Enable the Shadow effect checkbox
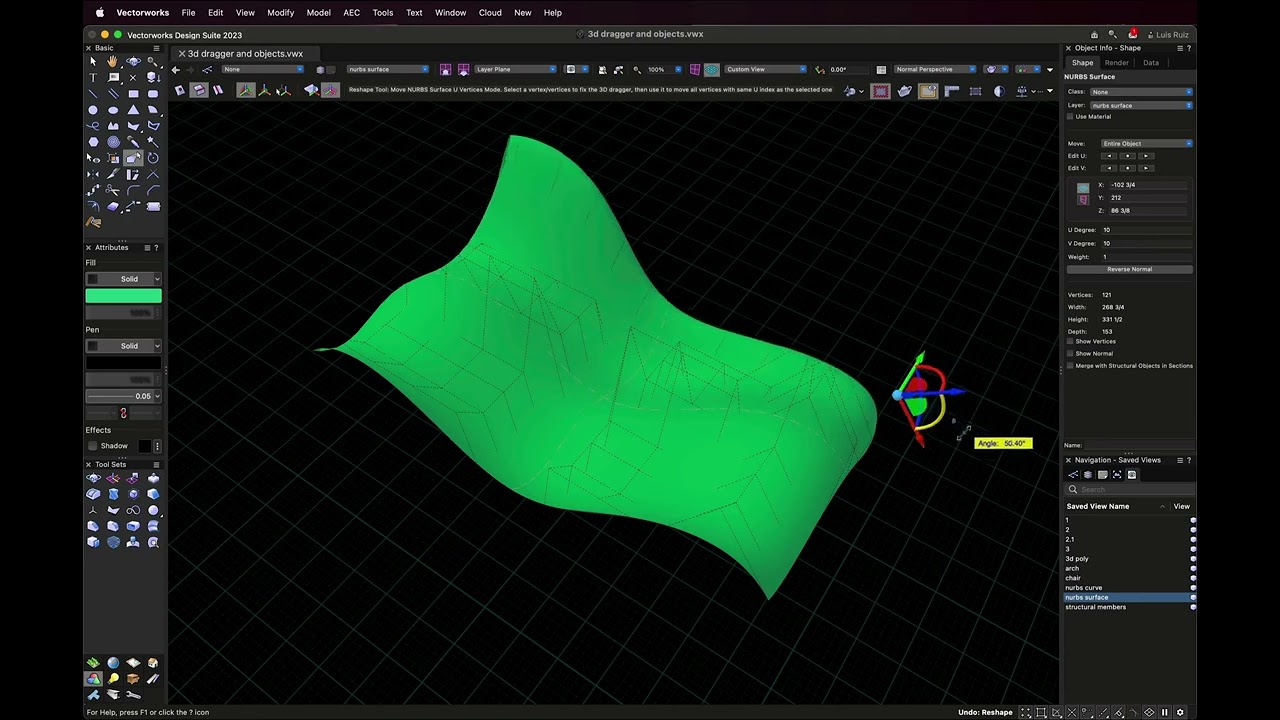The height and width of the screenshot is (720, 1280). pos(93,446)
